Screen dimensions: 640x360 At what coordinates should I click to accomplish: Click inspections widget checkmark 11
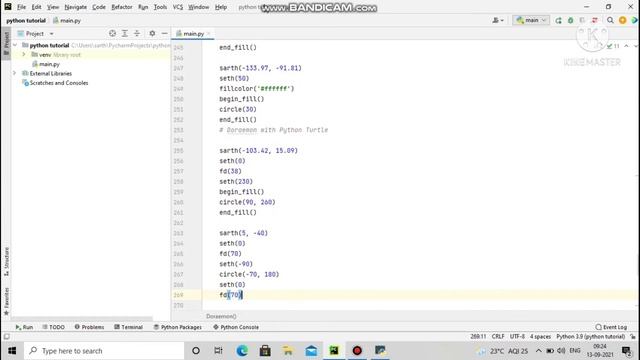613,46
